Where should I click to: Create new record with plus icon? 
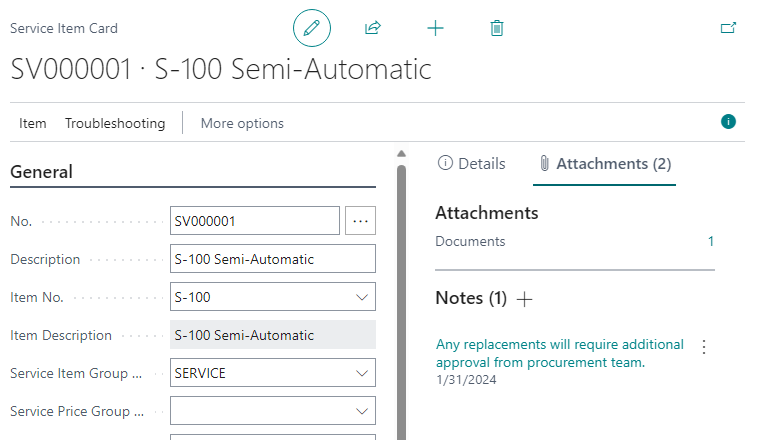point(435,28)
